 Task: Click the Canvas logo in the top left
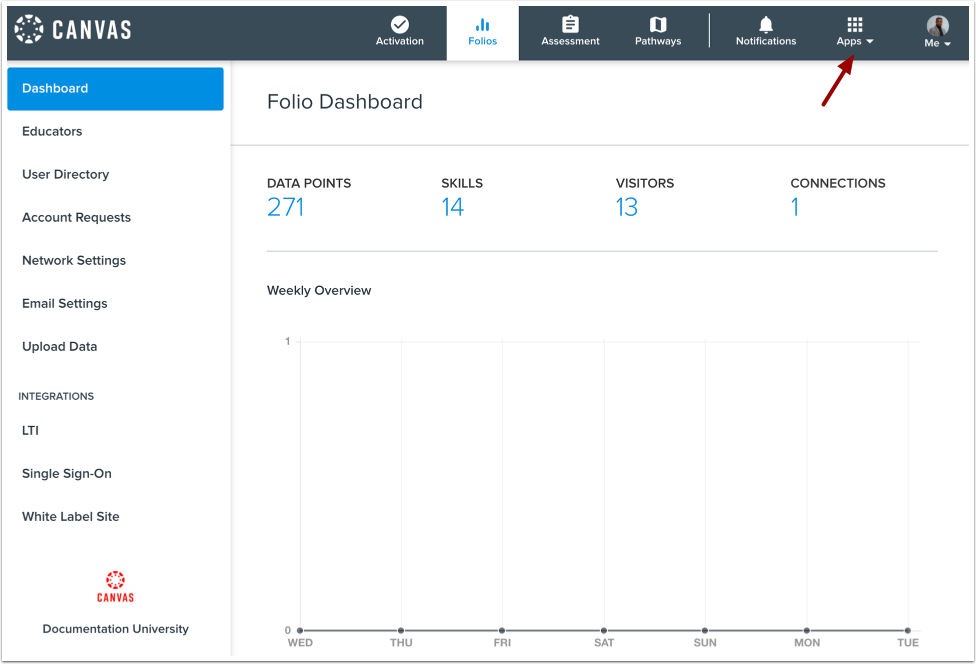(71, 30)
